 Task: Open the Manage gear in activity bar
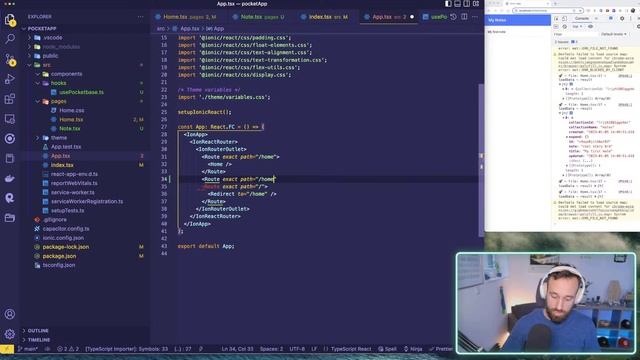click(x=9, y=334)
